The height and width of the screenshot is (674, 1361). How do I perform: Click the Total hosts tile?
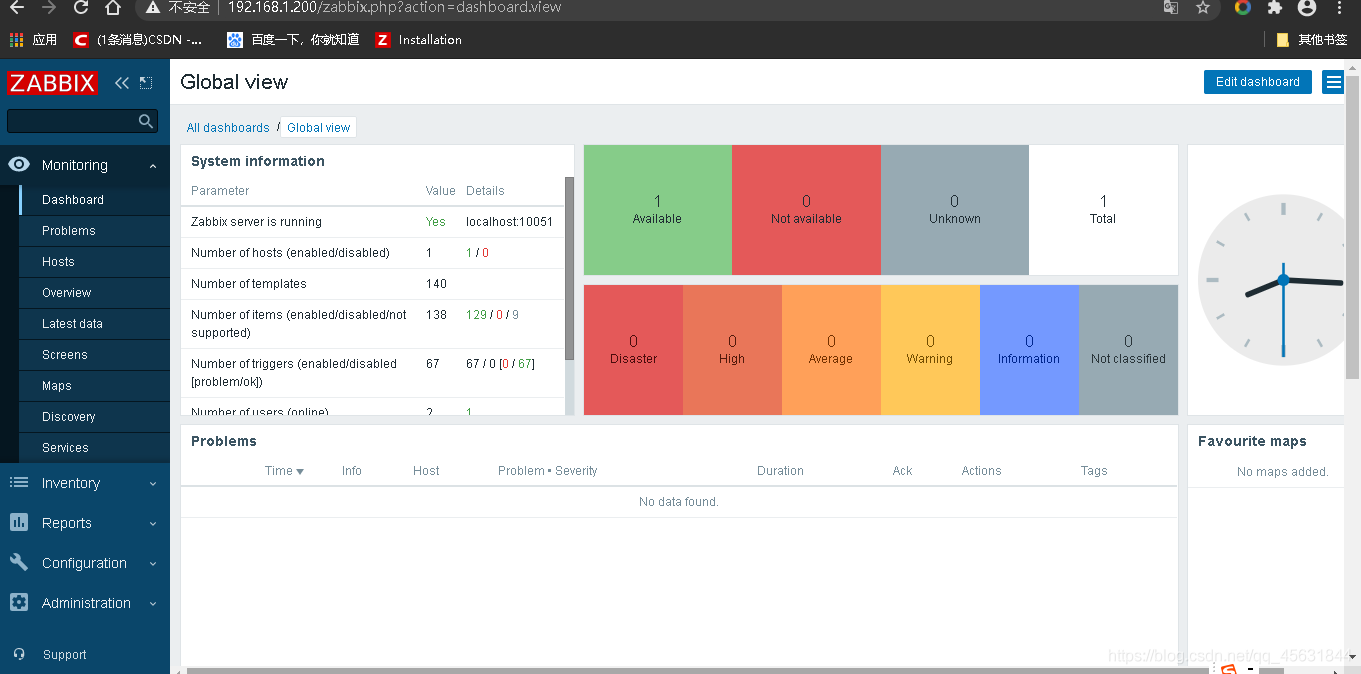pyautogui.click(x=1103, y=210)
